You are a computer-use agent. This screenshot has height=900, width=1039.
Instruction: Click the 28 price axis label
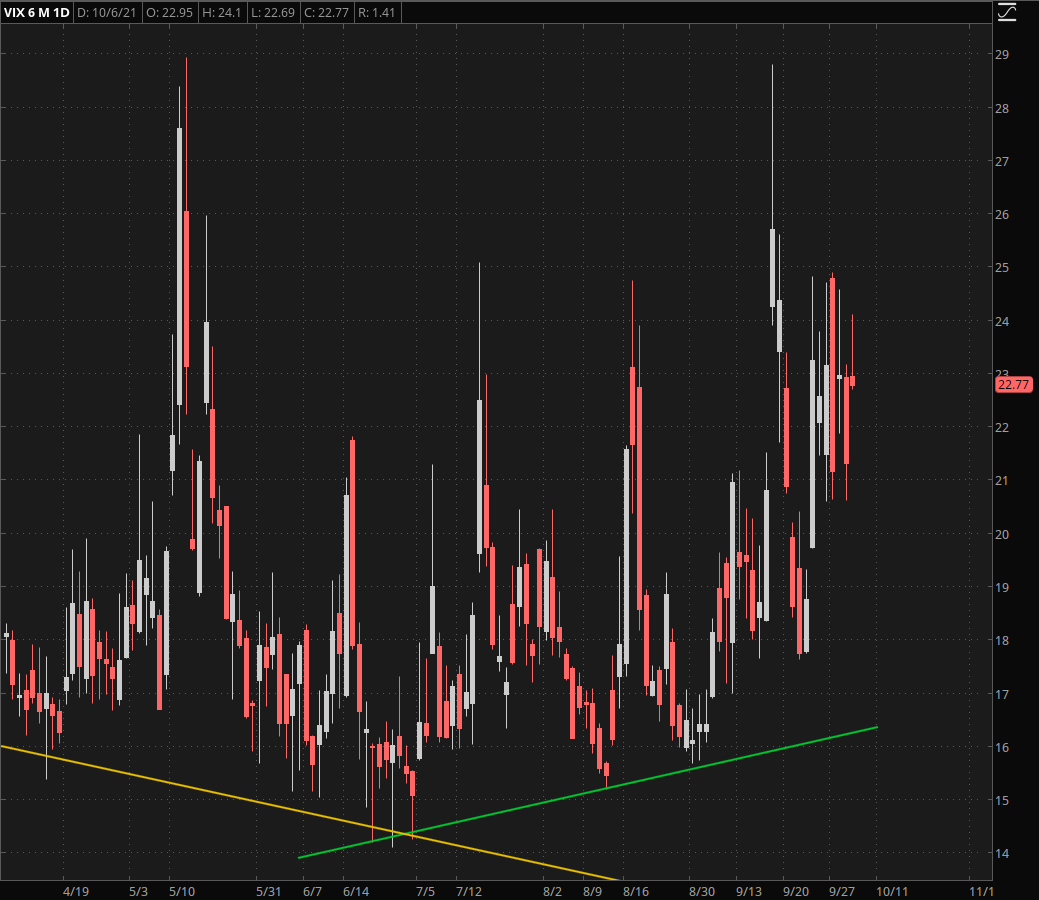[x=1002, y=108]
